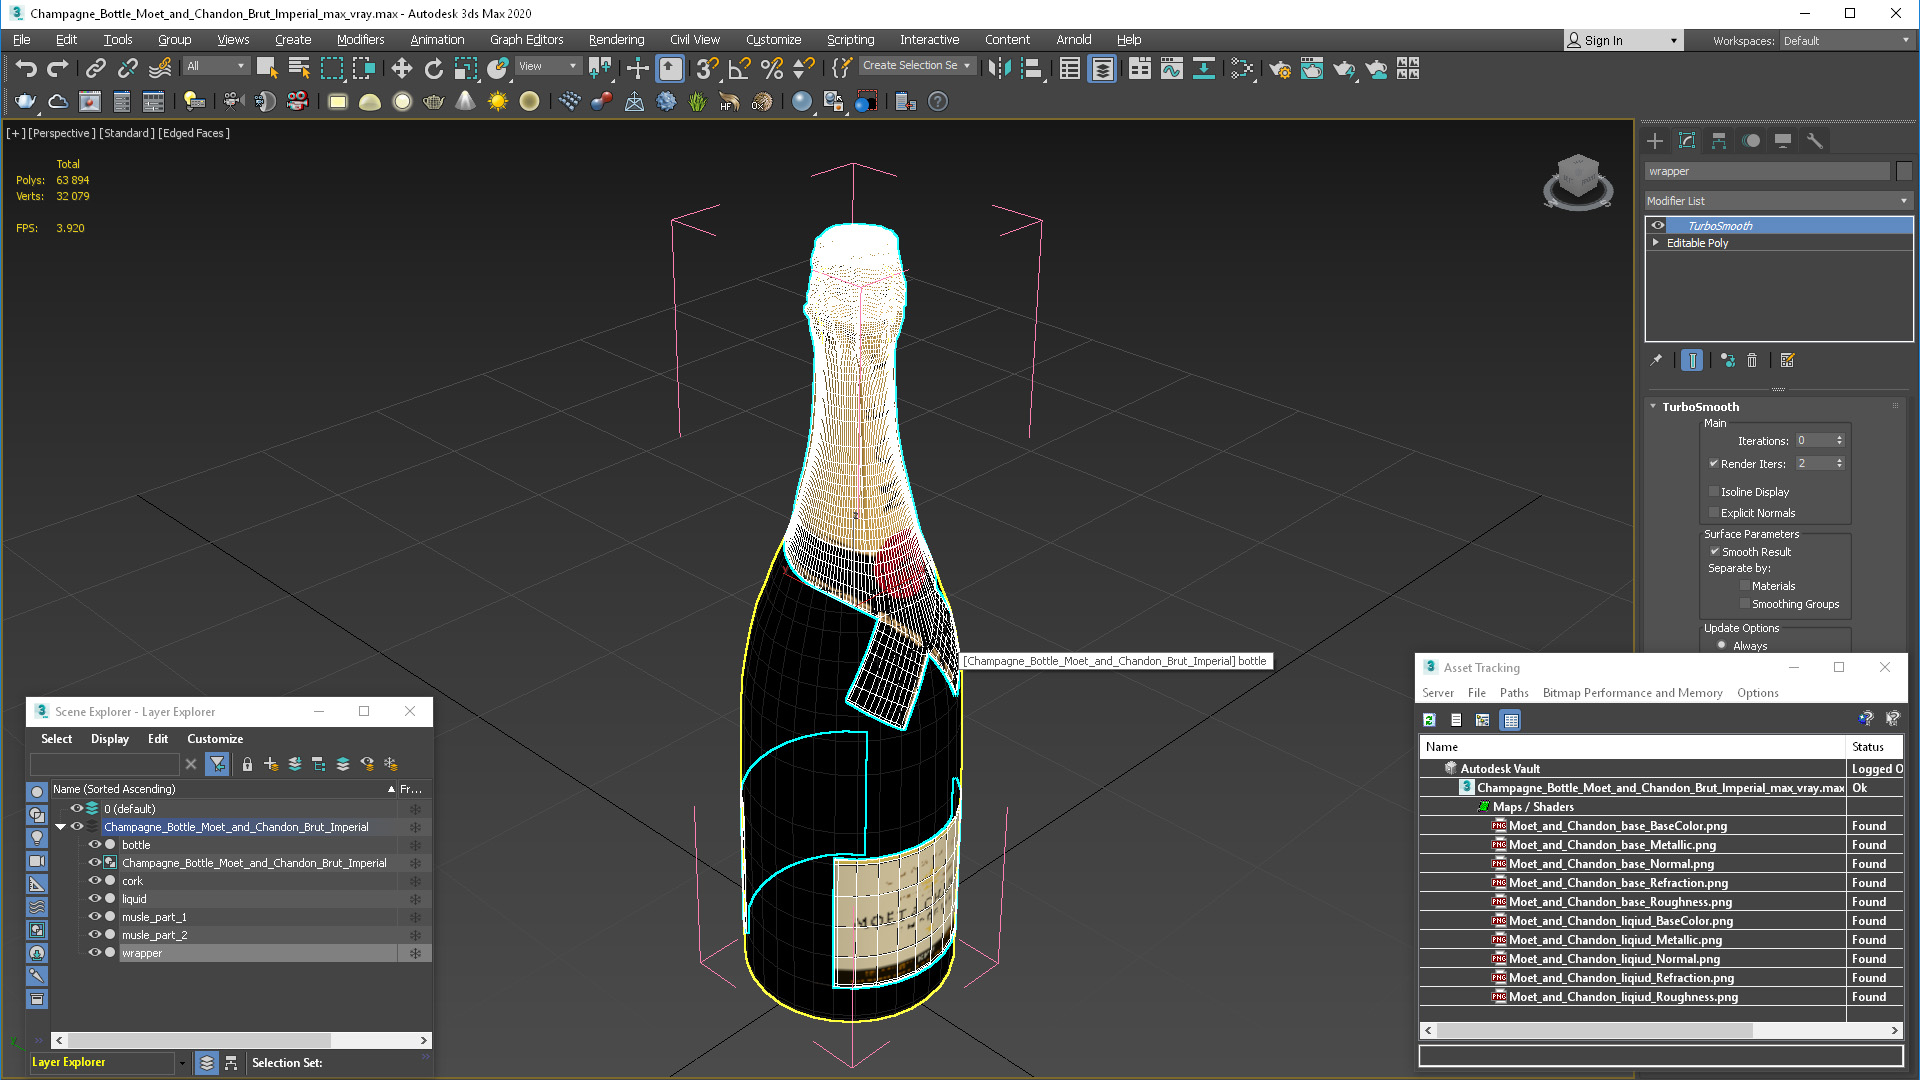This screenshot has width=1920, height=1080.
Task: Select the Select and Move tool
Action: pyautogui.click(x=401, y=68)
